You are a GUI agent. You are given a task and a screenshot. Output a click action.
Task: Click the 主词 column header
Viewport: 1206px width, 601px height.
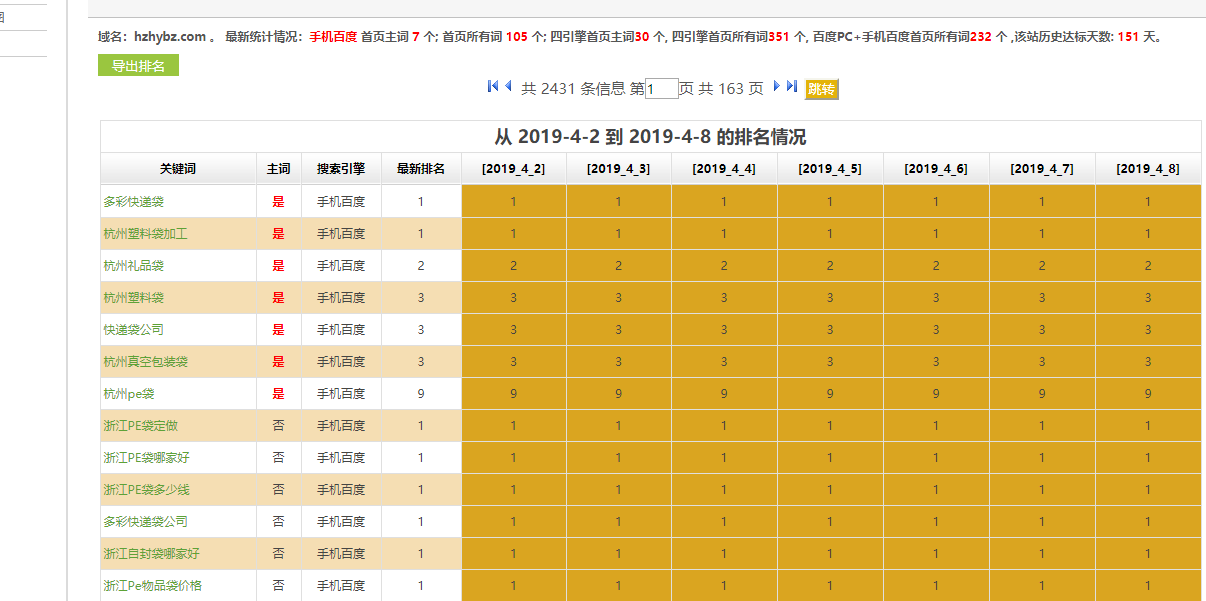(278, 169)
